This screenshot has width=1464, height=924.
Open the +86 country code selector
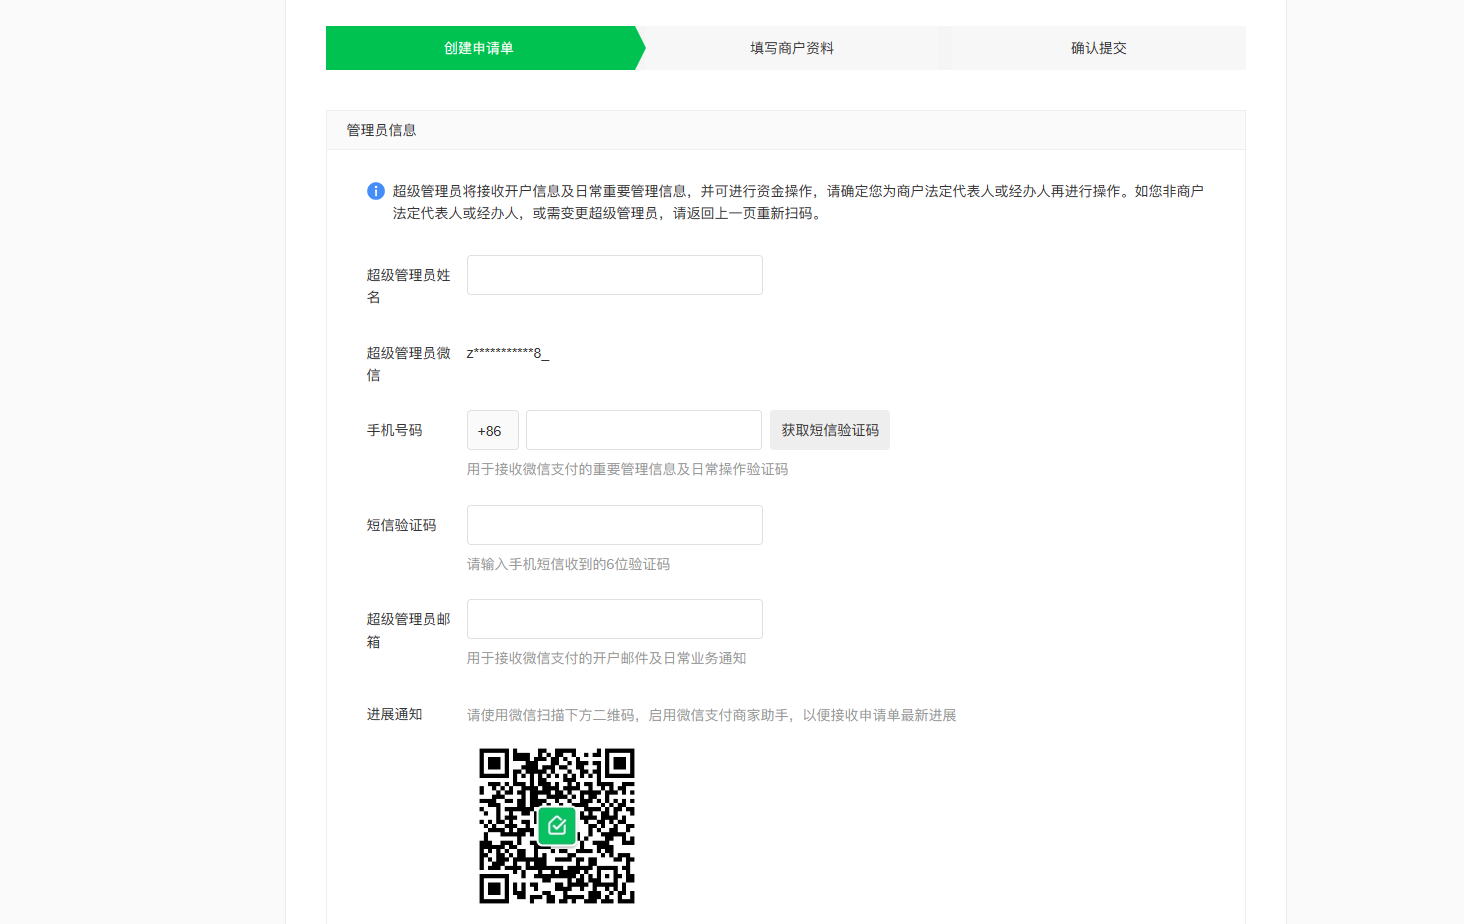click(493, 430)
